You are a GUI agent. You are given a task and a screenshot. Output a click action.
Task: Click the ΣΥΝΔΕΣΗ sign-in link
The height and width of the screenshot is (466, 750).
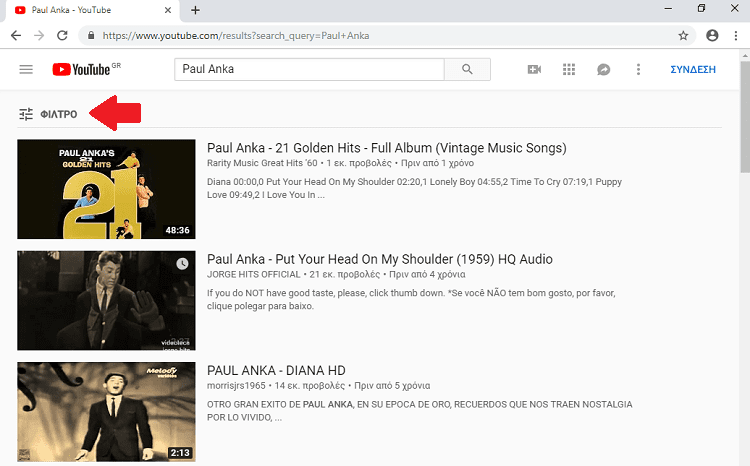point(693,69)
